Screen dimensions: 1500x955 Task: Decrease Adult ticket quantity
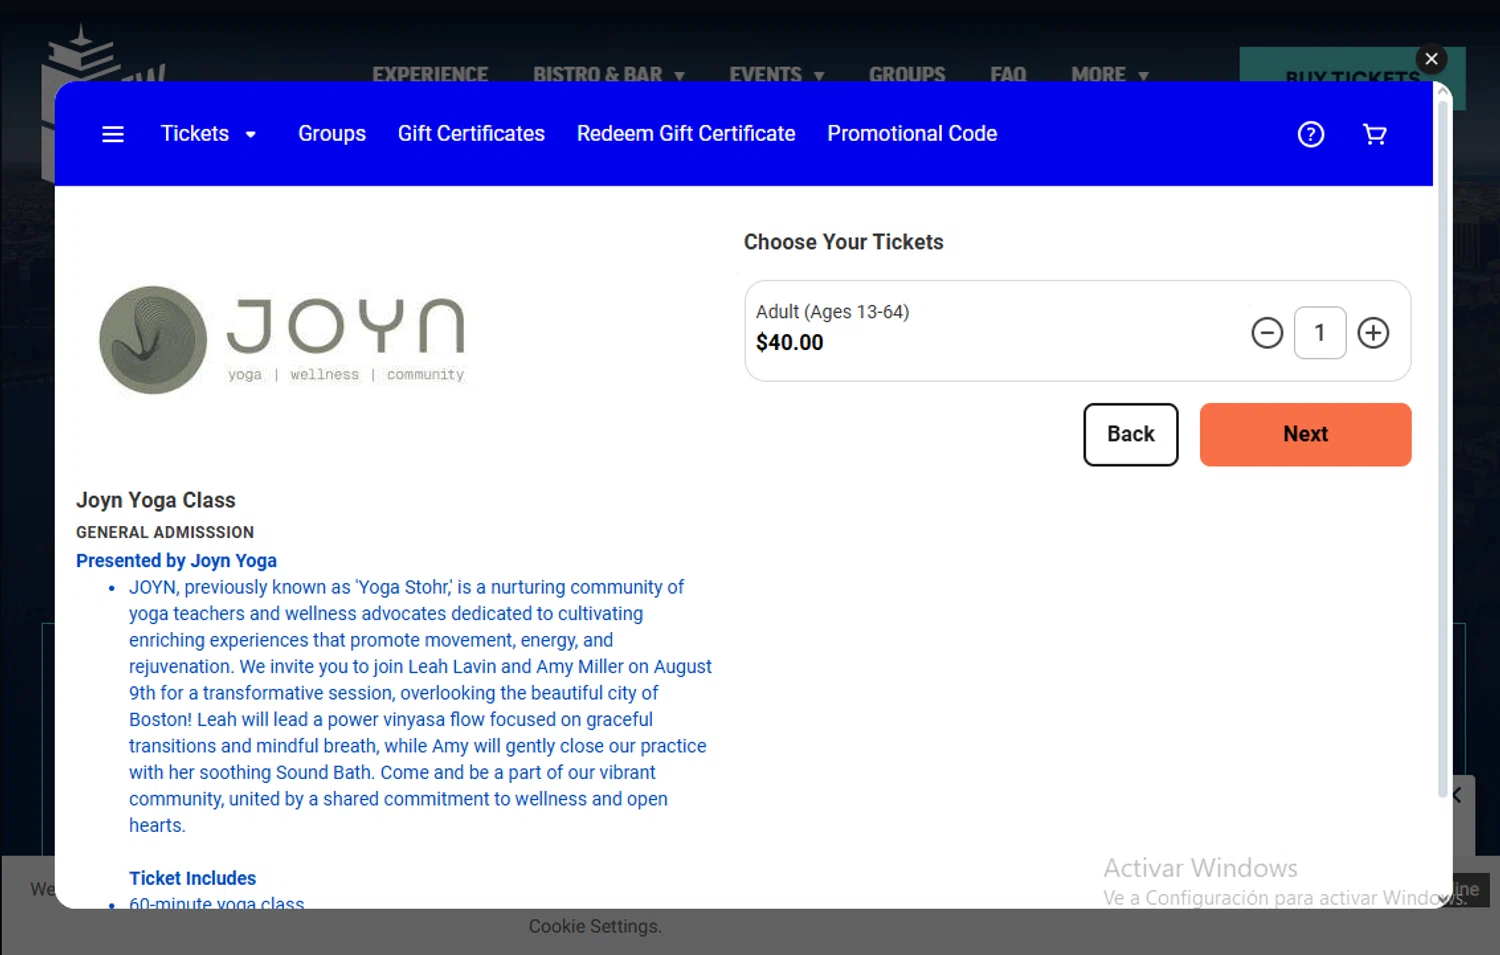[x=1267, y=333]
